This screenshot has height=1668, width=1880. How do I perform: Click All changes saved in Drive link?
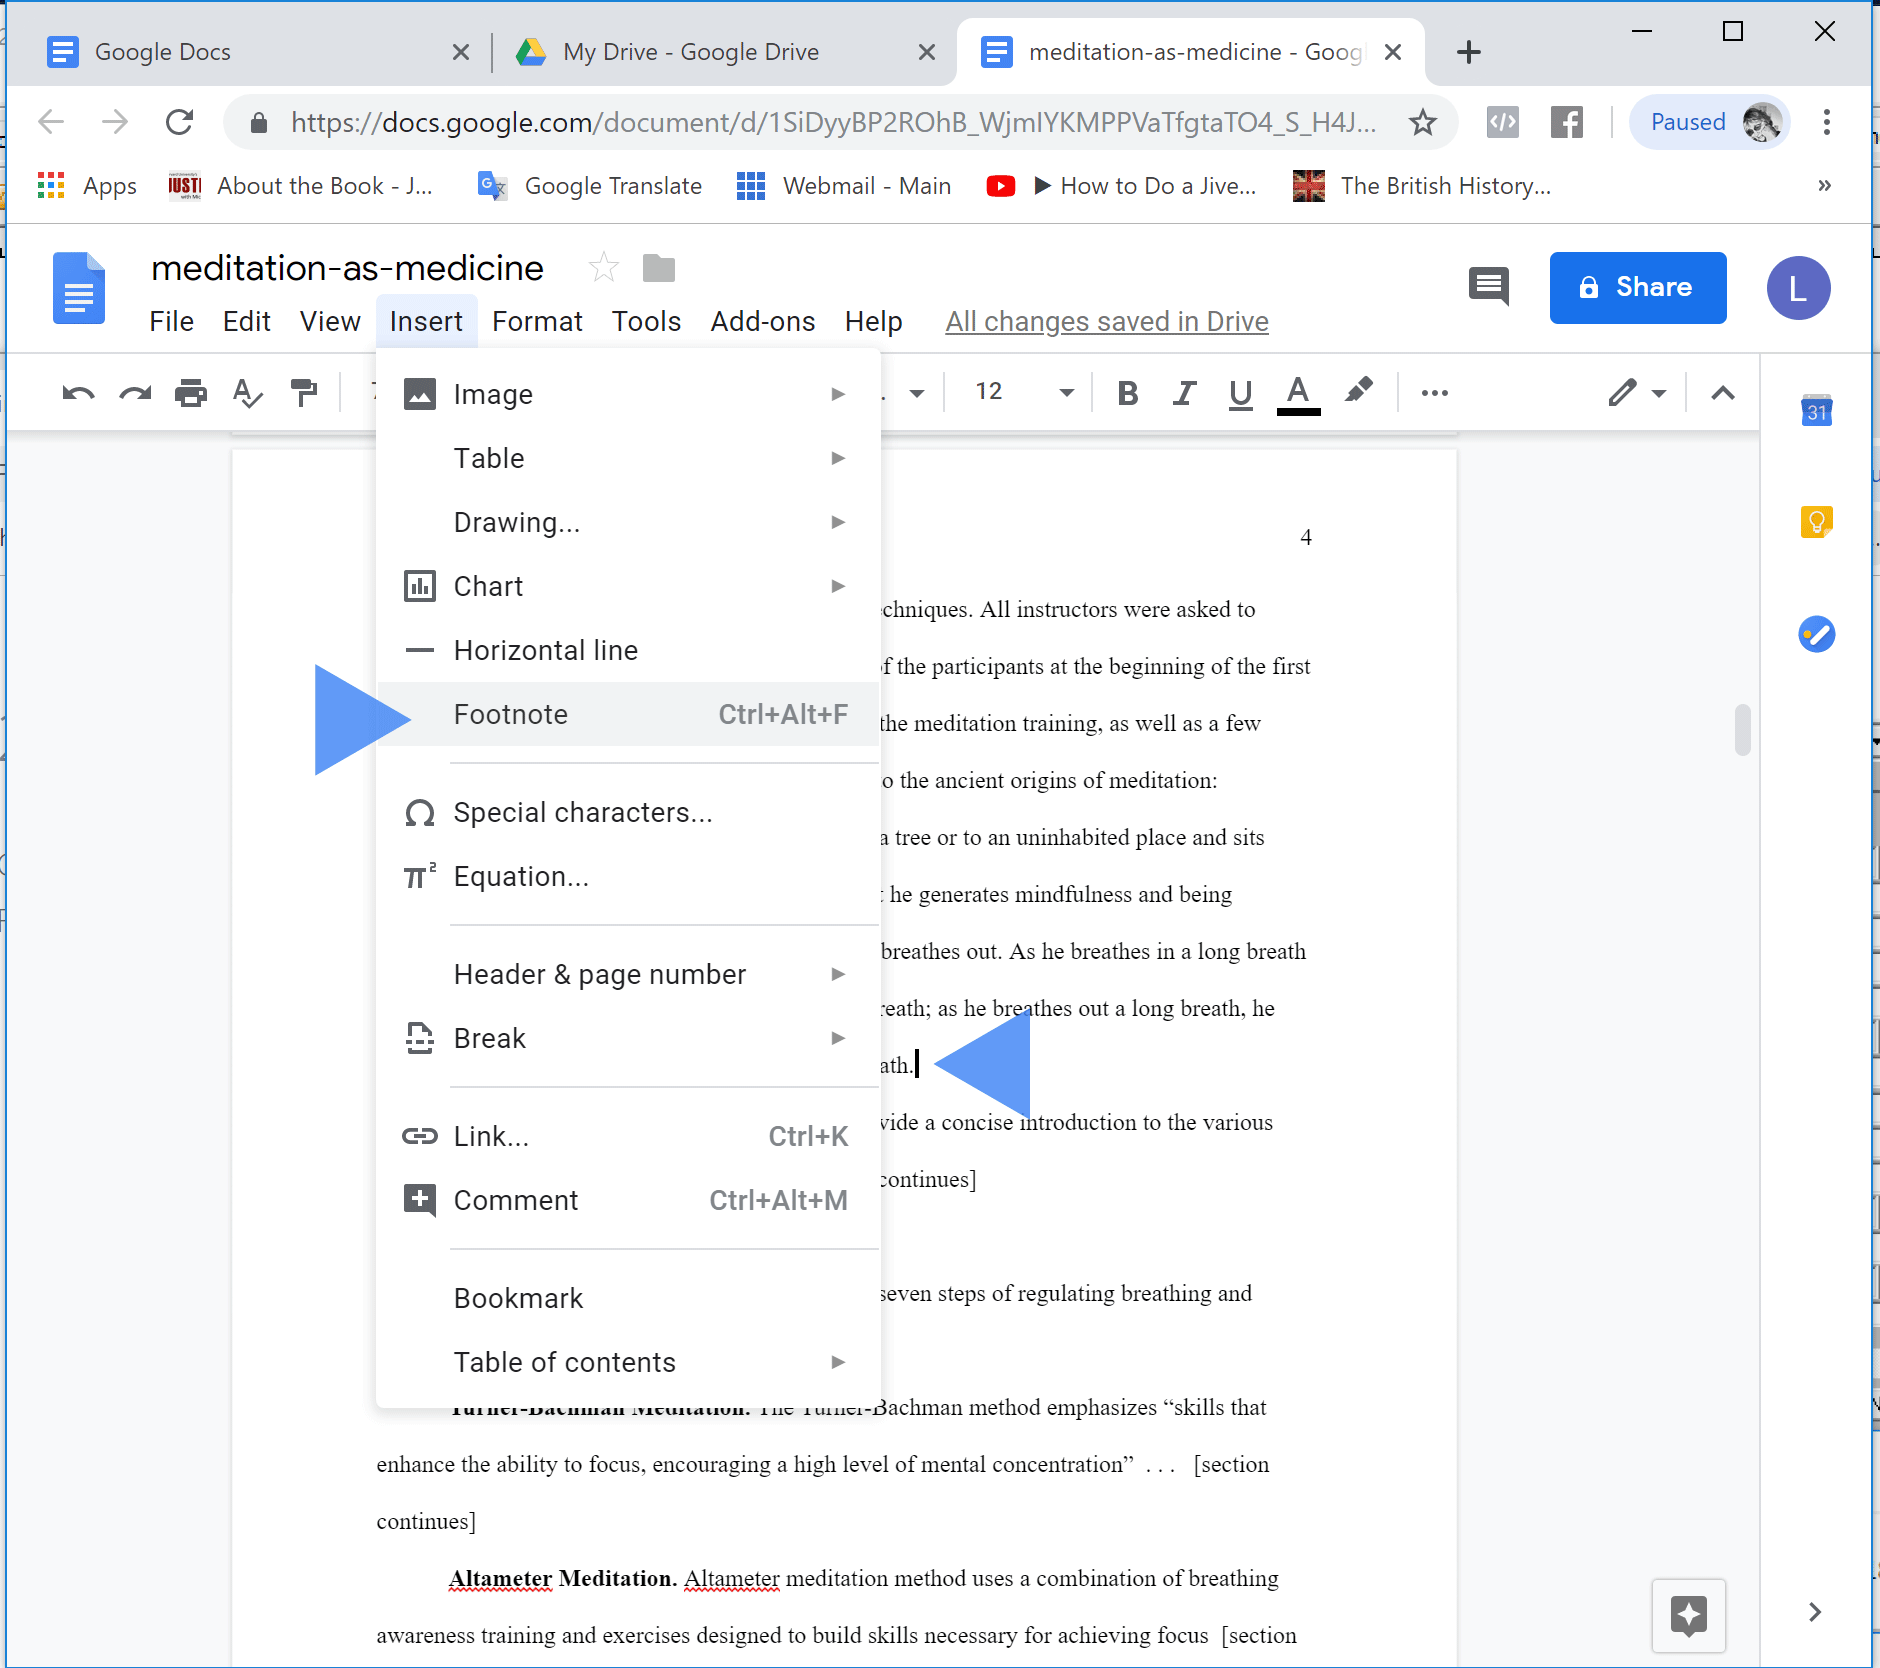1106,321
